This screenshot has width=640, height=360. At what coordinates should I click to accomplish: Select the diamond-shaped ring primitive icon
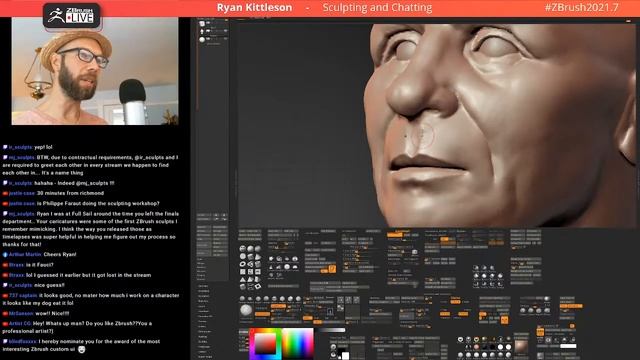click(258, 287)
